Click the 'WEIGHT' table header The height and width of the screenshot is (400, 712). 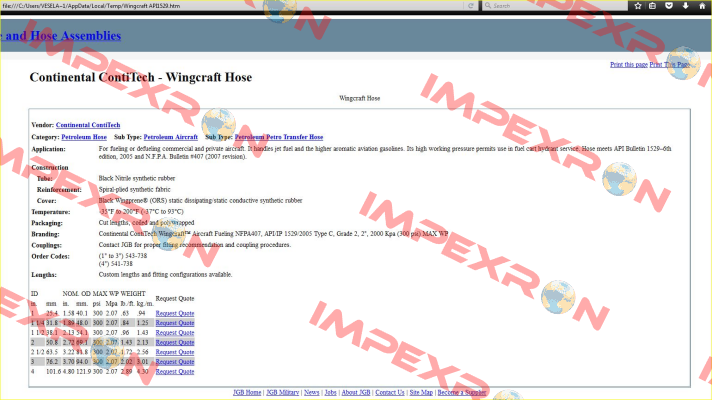pyautogui.click(x=133, y=294)
